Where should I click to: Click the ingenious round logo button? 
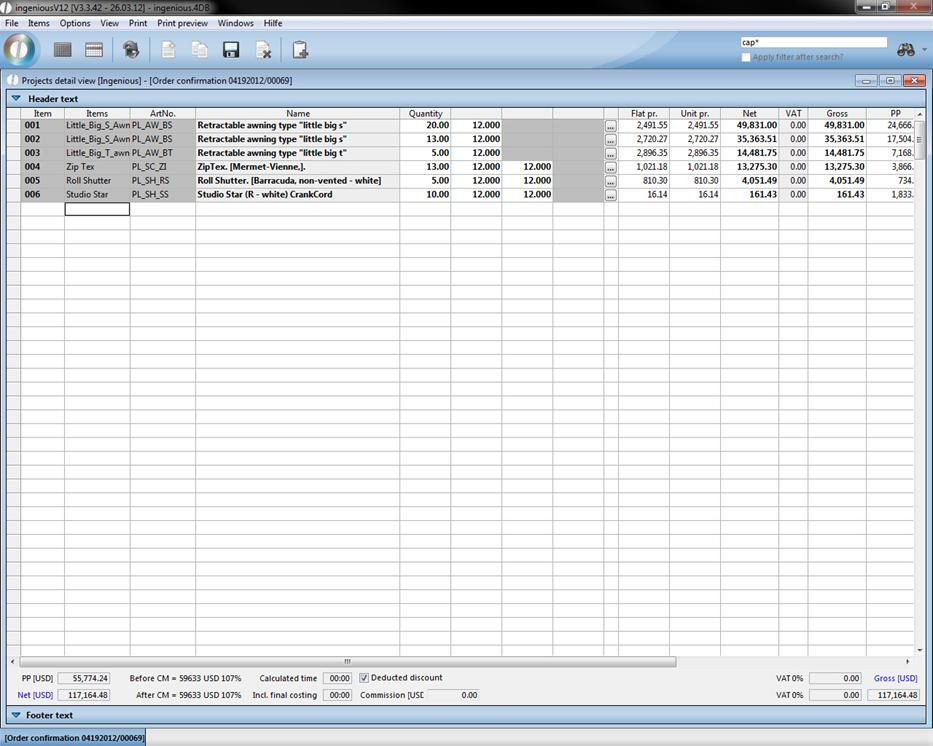pos(20,49)
